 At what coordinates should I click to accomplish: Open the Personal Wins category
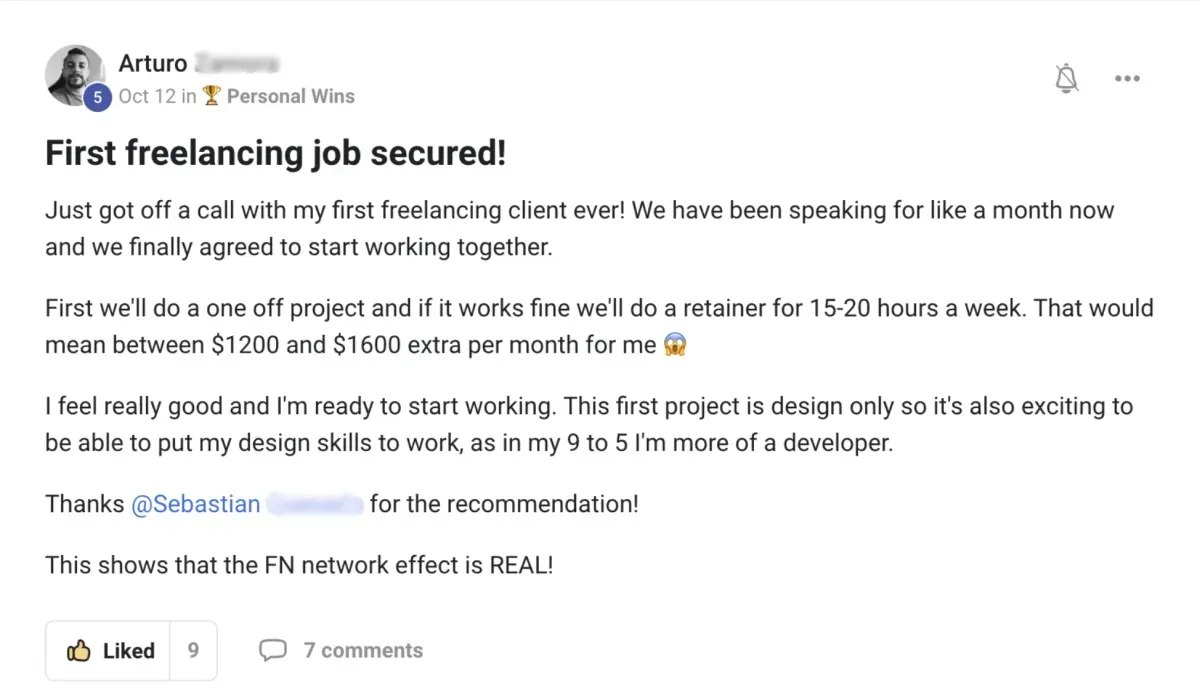point(290,96)
